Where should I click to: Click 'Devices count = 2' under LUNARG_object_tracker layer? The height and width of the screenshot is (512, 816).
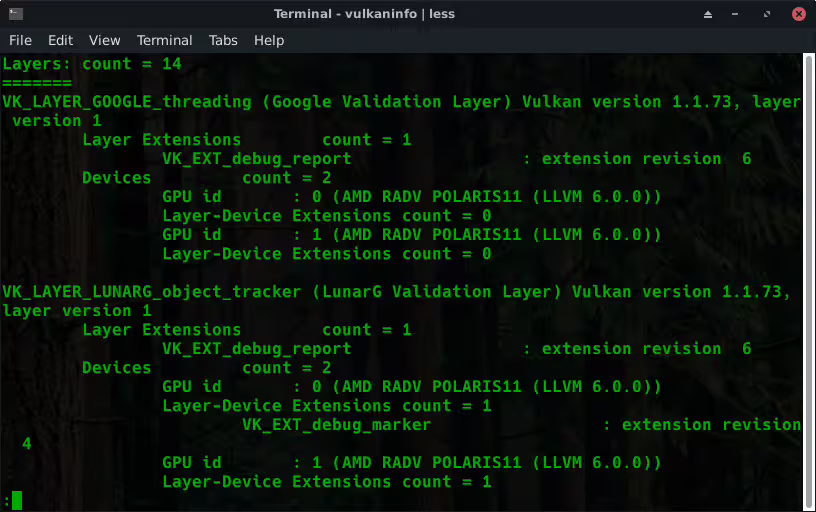(x=207, y=368)
